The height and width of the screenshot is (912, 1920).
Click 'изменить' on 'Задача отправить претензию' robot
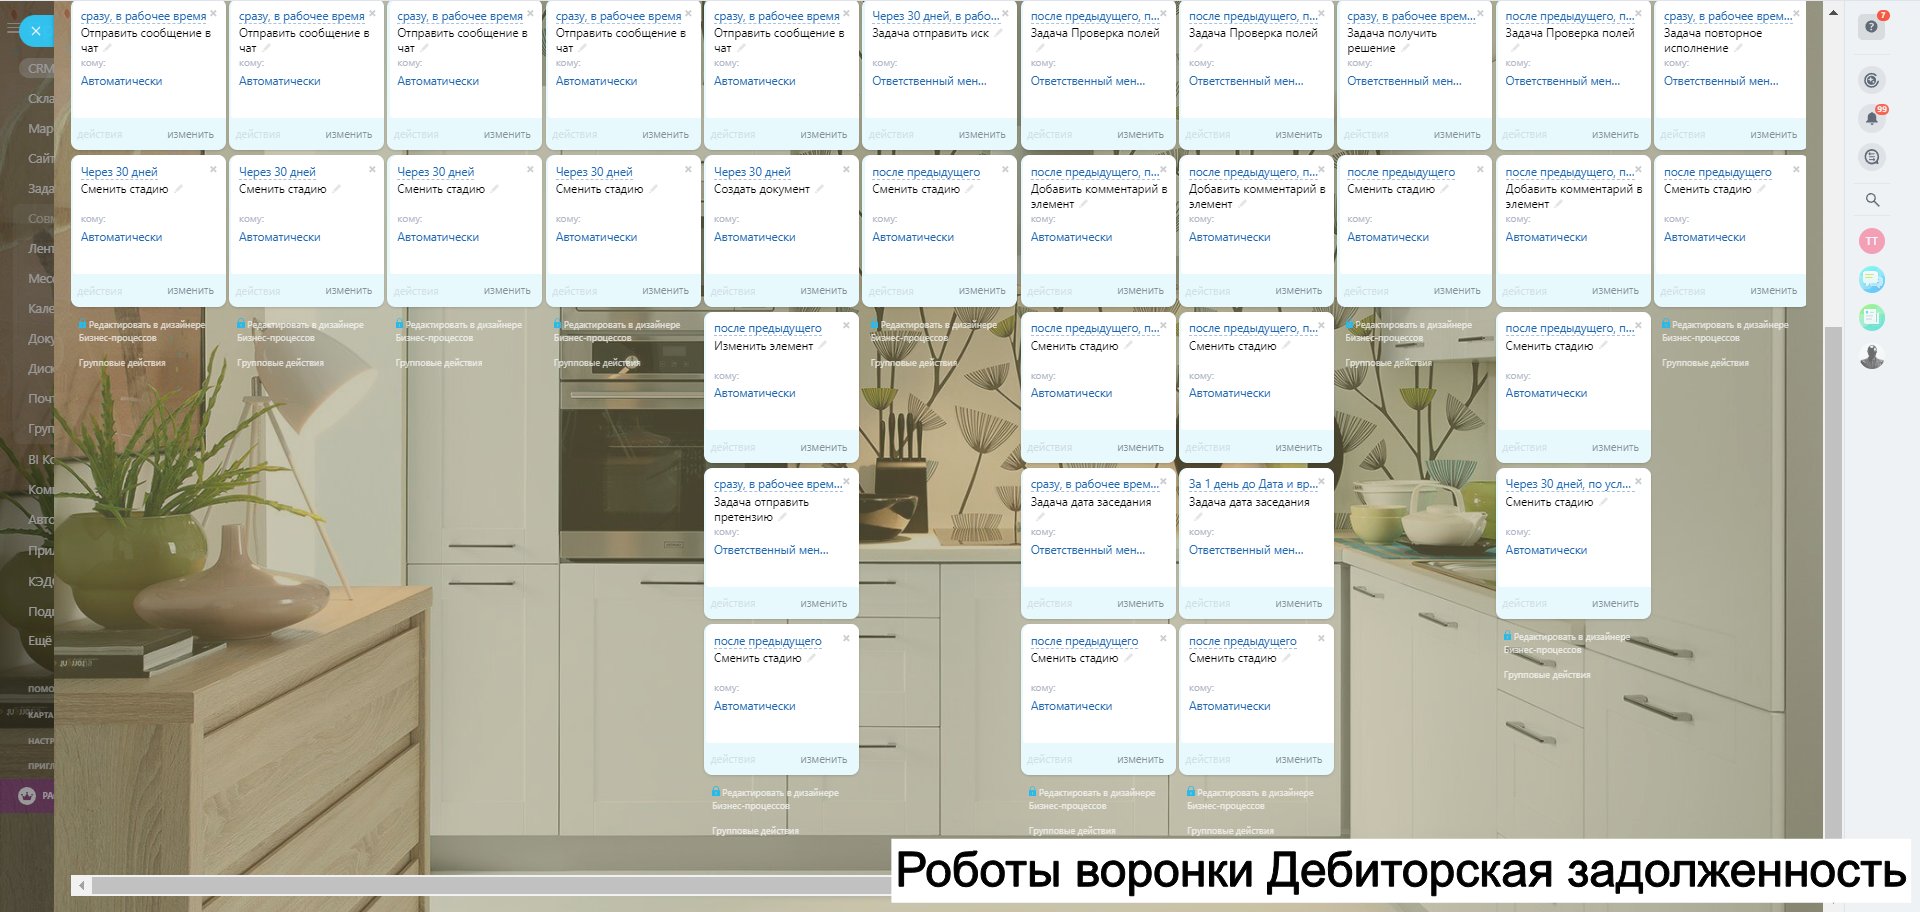click(x=824, y=603)
